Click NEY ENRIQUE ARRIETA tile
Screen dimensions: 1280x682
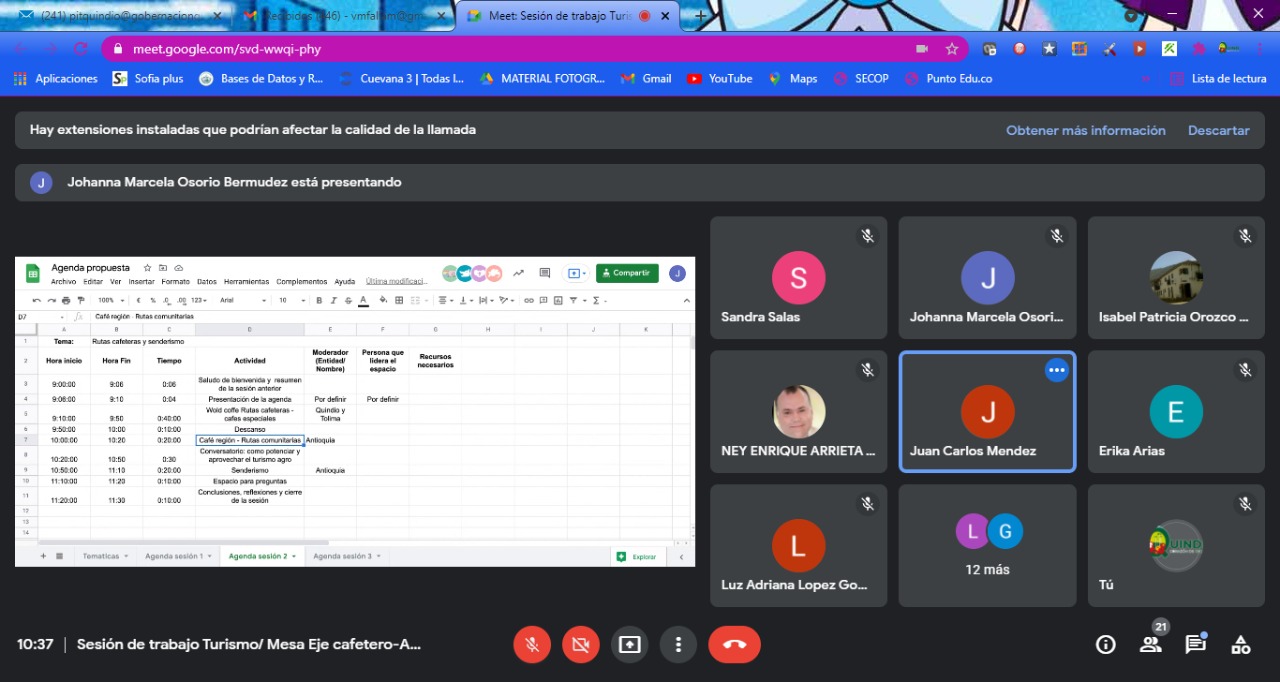tap(799, 411)
